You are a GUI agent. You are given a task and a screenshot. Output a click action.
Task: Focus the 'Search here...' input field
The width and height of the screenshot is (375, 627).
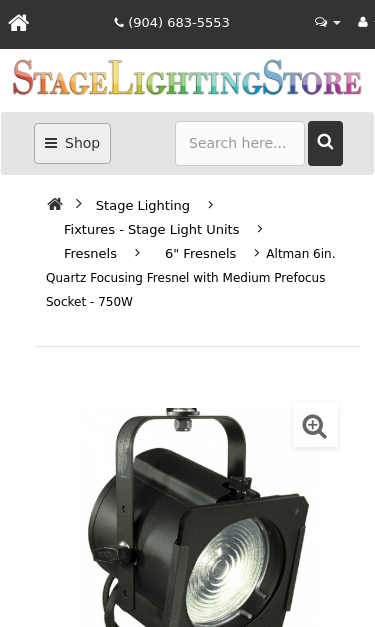(240, 143)
